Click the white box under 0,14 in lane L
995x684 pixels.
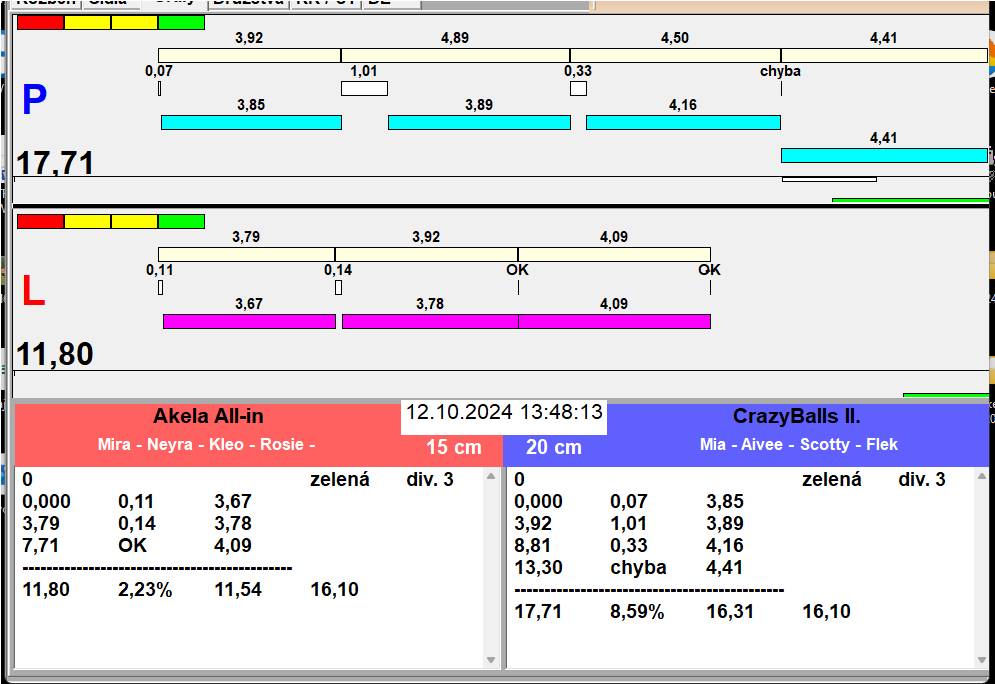pyautogui.click(x=338, y=287)
